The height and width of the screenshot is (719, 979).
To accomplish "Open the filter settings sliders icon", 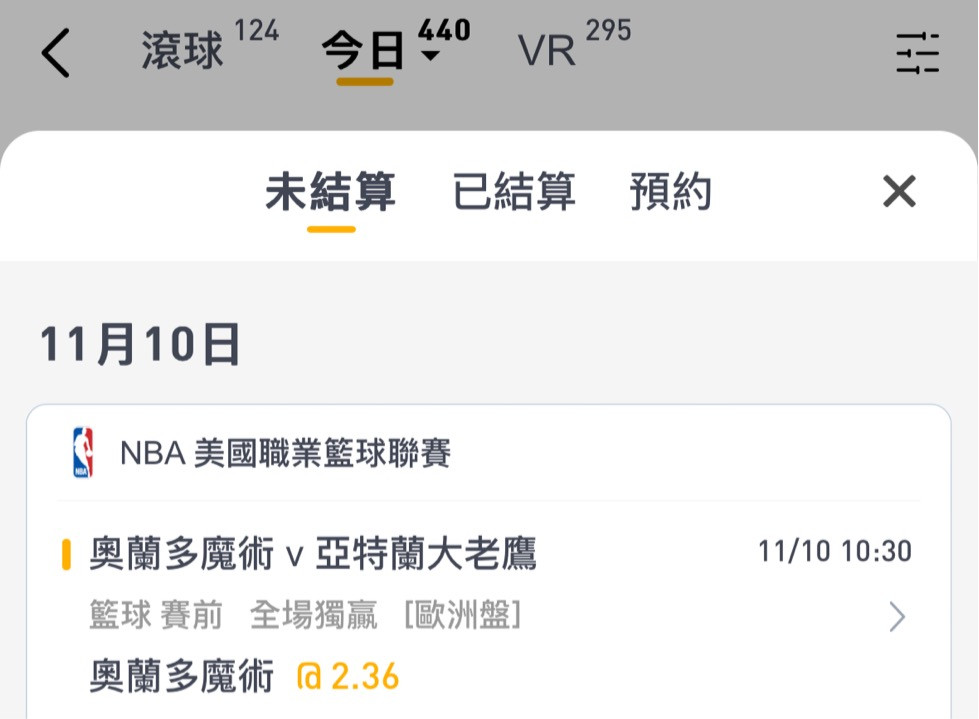I will point(917,53).
